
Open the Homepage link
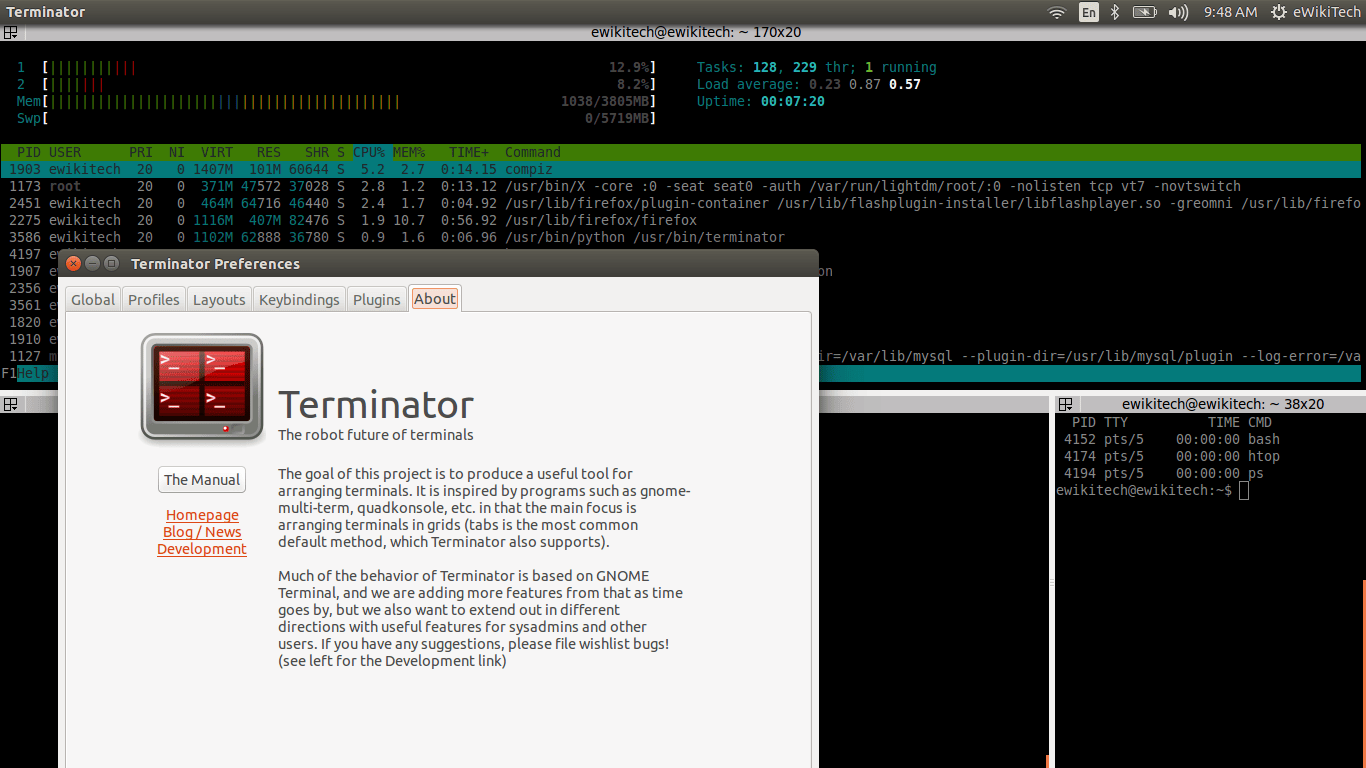(x=201, y=515)
